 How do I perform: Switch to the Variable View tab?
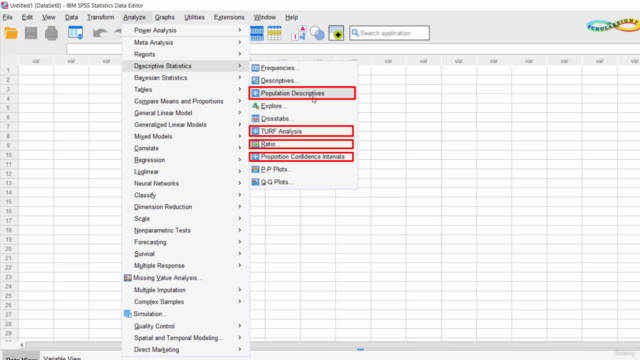62,358
